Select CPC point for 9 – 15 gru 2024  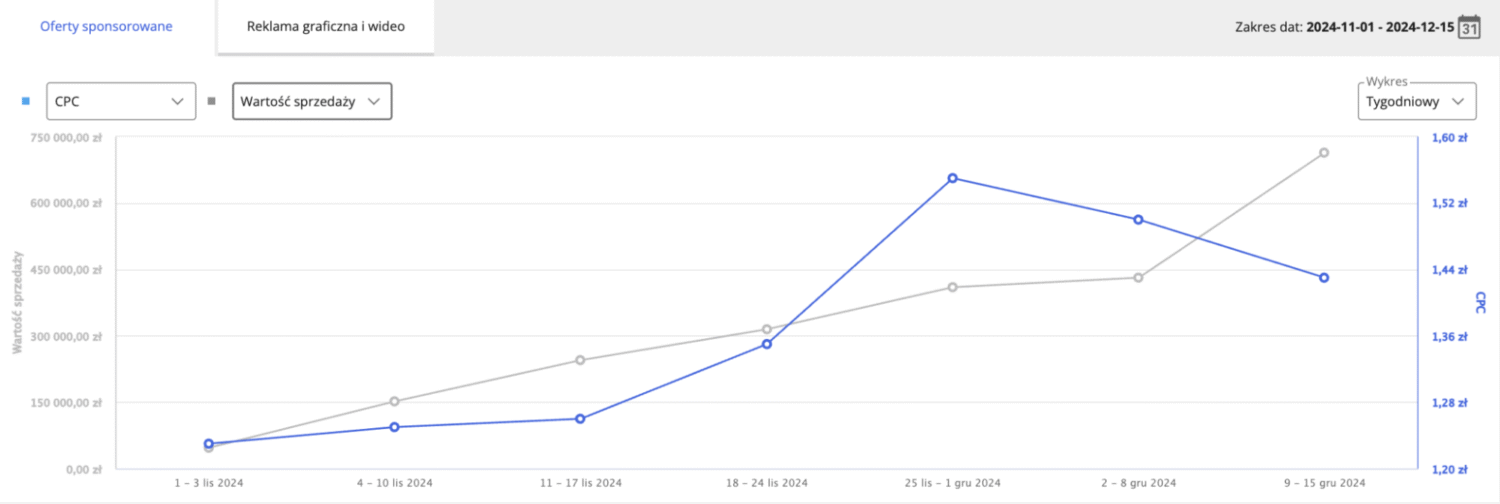[1324, 277]
